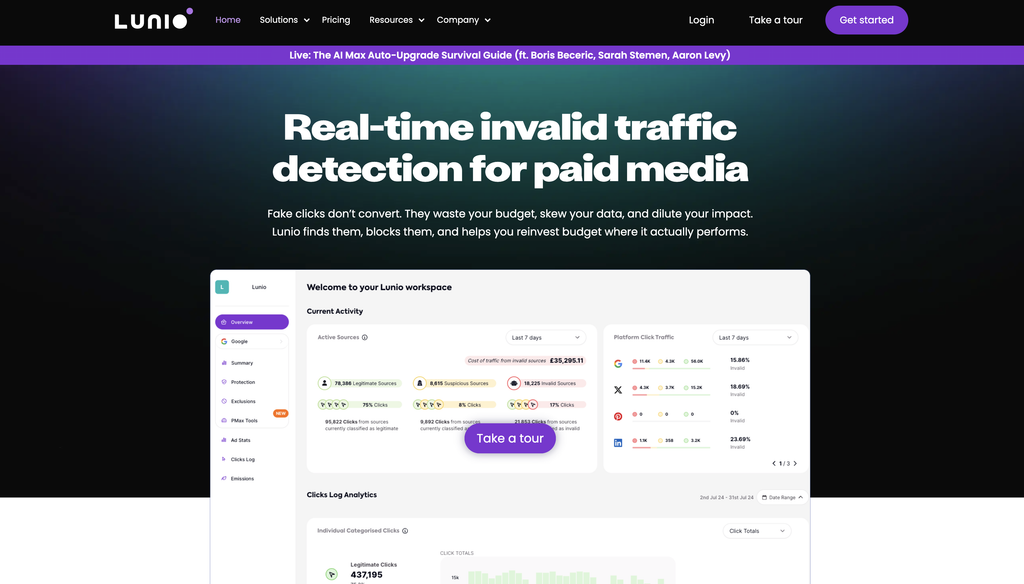Click the 23.69% invalid value for LinkedIn
The height and width of the screenshot is (584, 1024).
[740, 440]
